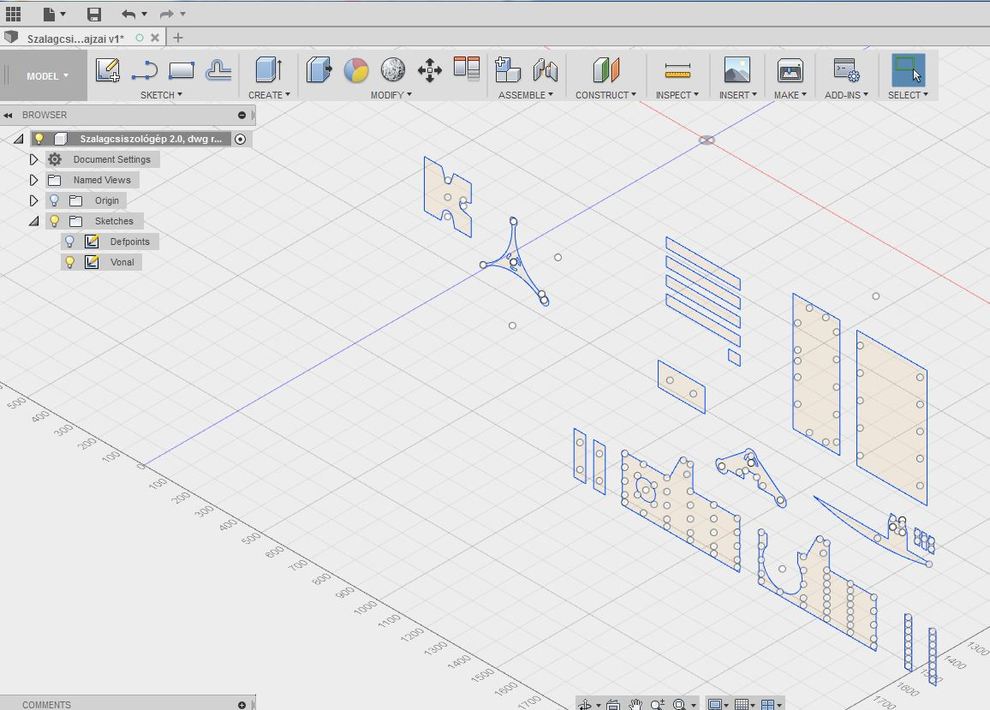The image size is (990, 710).
Task: Expand the Document Settings node
Action: (x=34, y=160)
